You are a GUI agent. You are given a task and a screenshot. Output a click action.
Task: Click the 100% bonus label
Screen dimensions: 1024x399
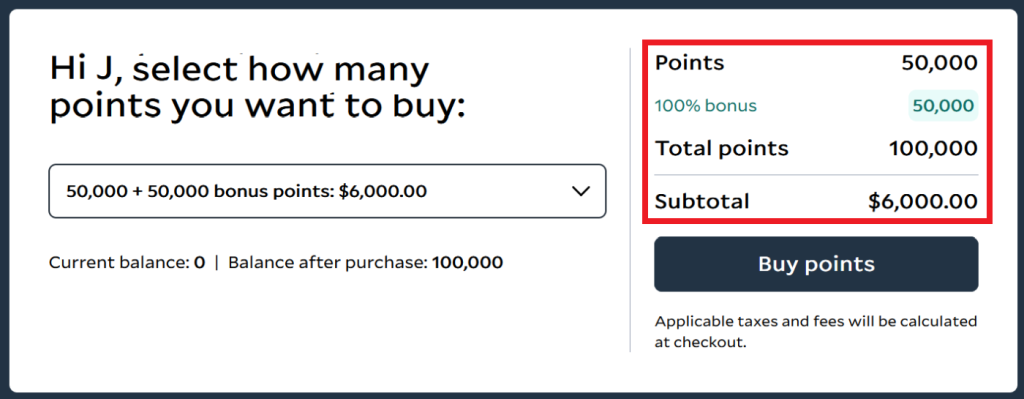706,106
